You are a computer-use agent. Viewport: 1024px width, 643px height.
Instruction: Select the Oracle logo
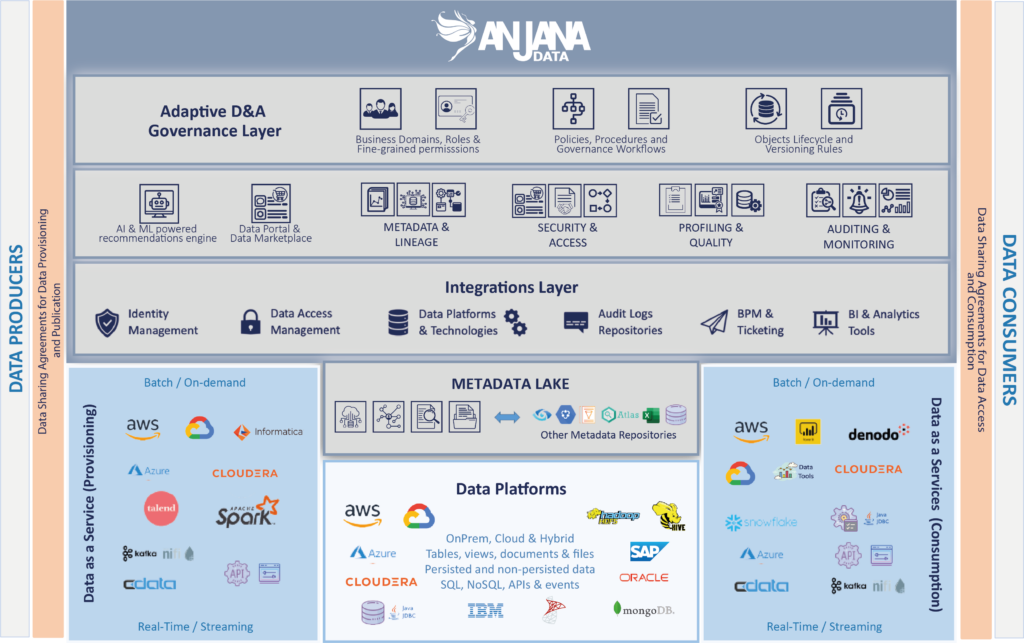pyautogui.click(x=643, y=578)
